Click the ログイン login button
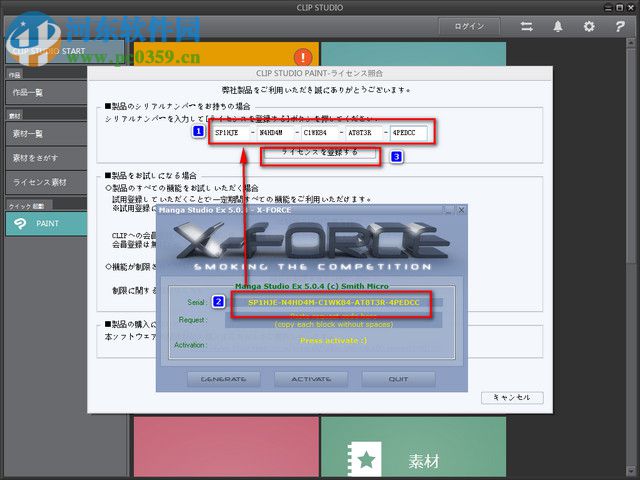Image resolution: width=640 pixels, height=480 pixels. click(x=469, y=27)
